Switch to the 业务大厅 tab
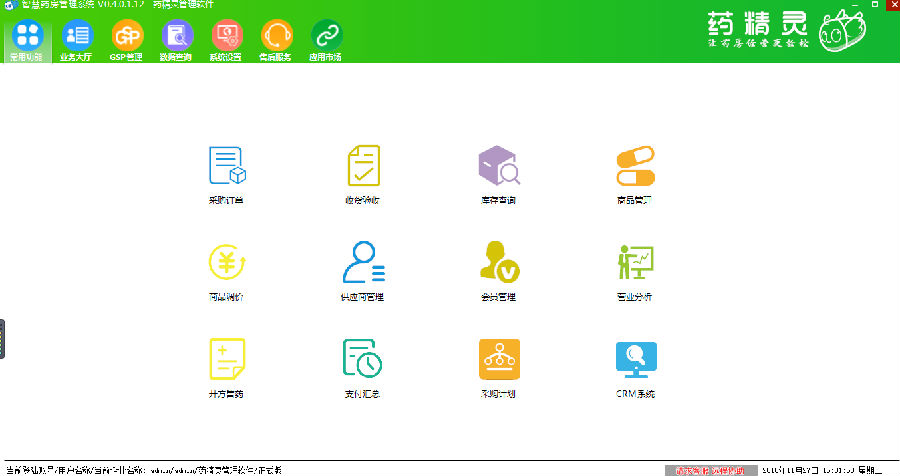Image resolution: width=900 pixels, height=476 pixels. click(x=76, y=38)
